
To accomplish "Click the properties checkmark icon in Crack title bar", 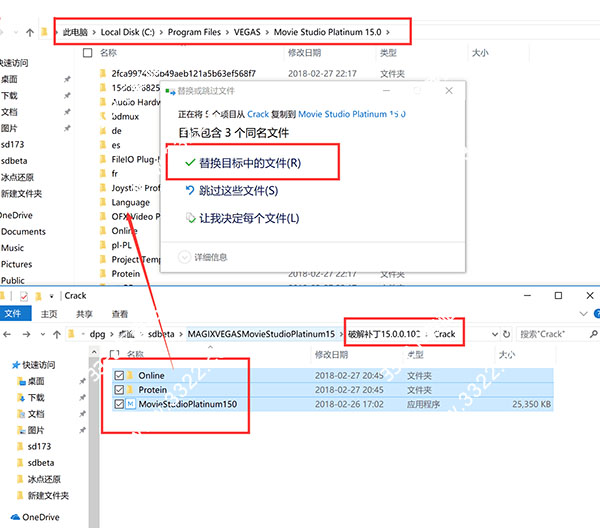I will pyautogui.click(x=24, y=296).
